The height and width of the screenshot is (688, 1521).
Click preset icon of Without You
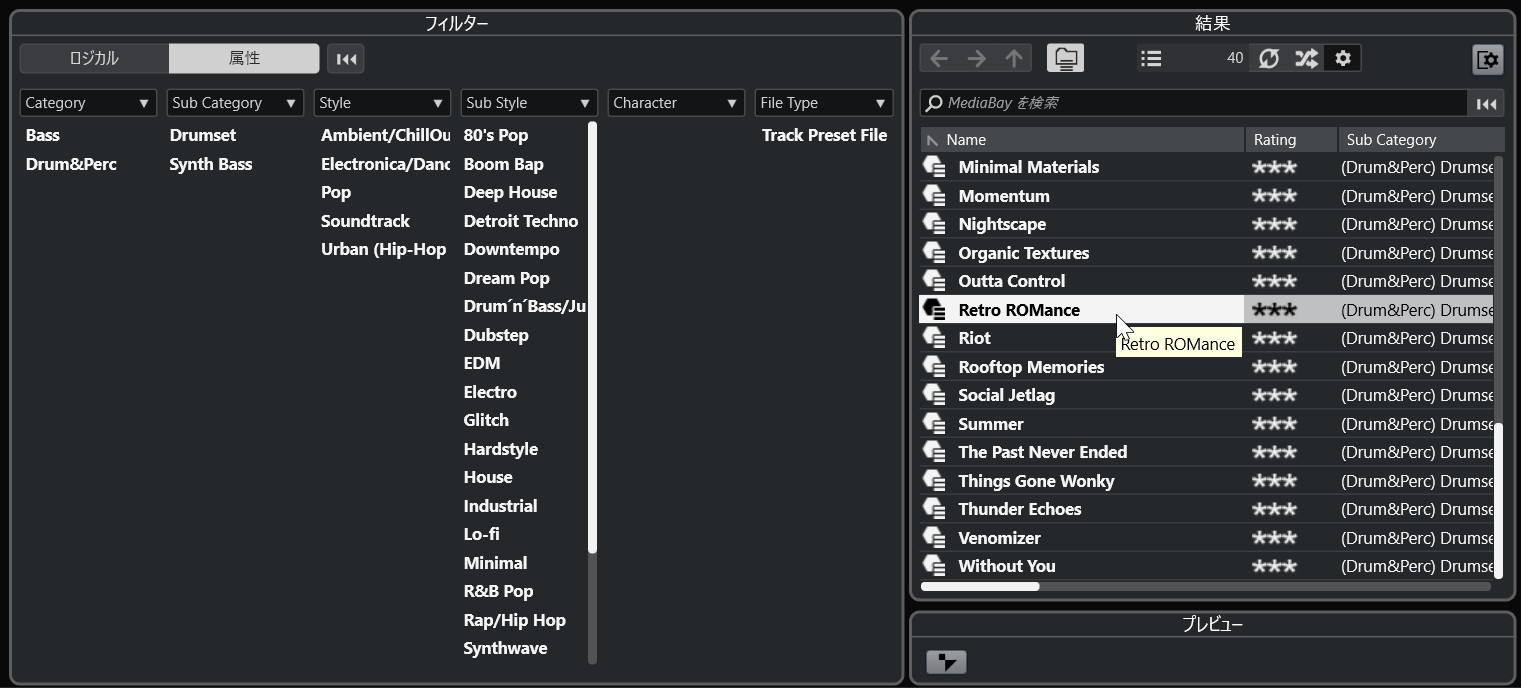934,566
